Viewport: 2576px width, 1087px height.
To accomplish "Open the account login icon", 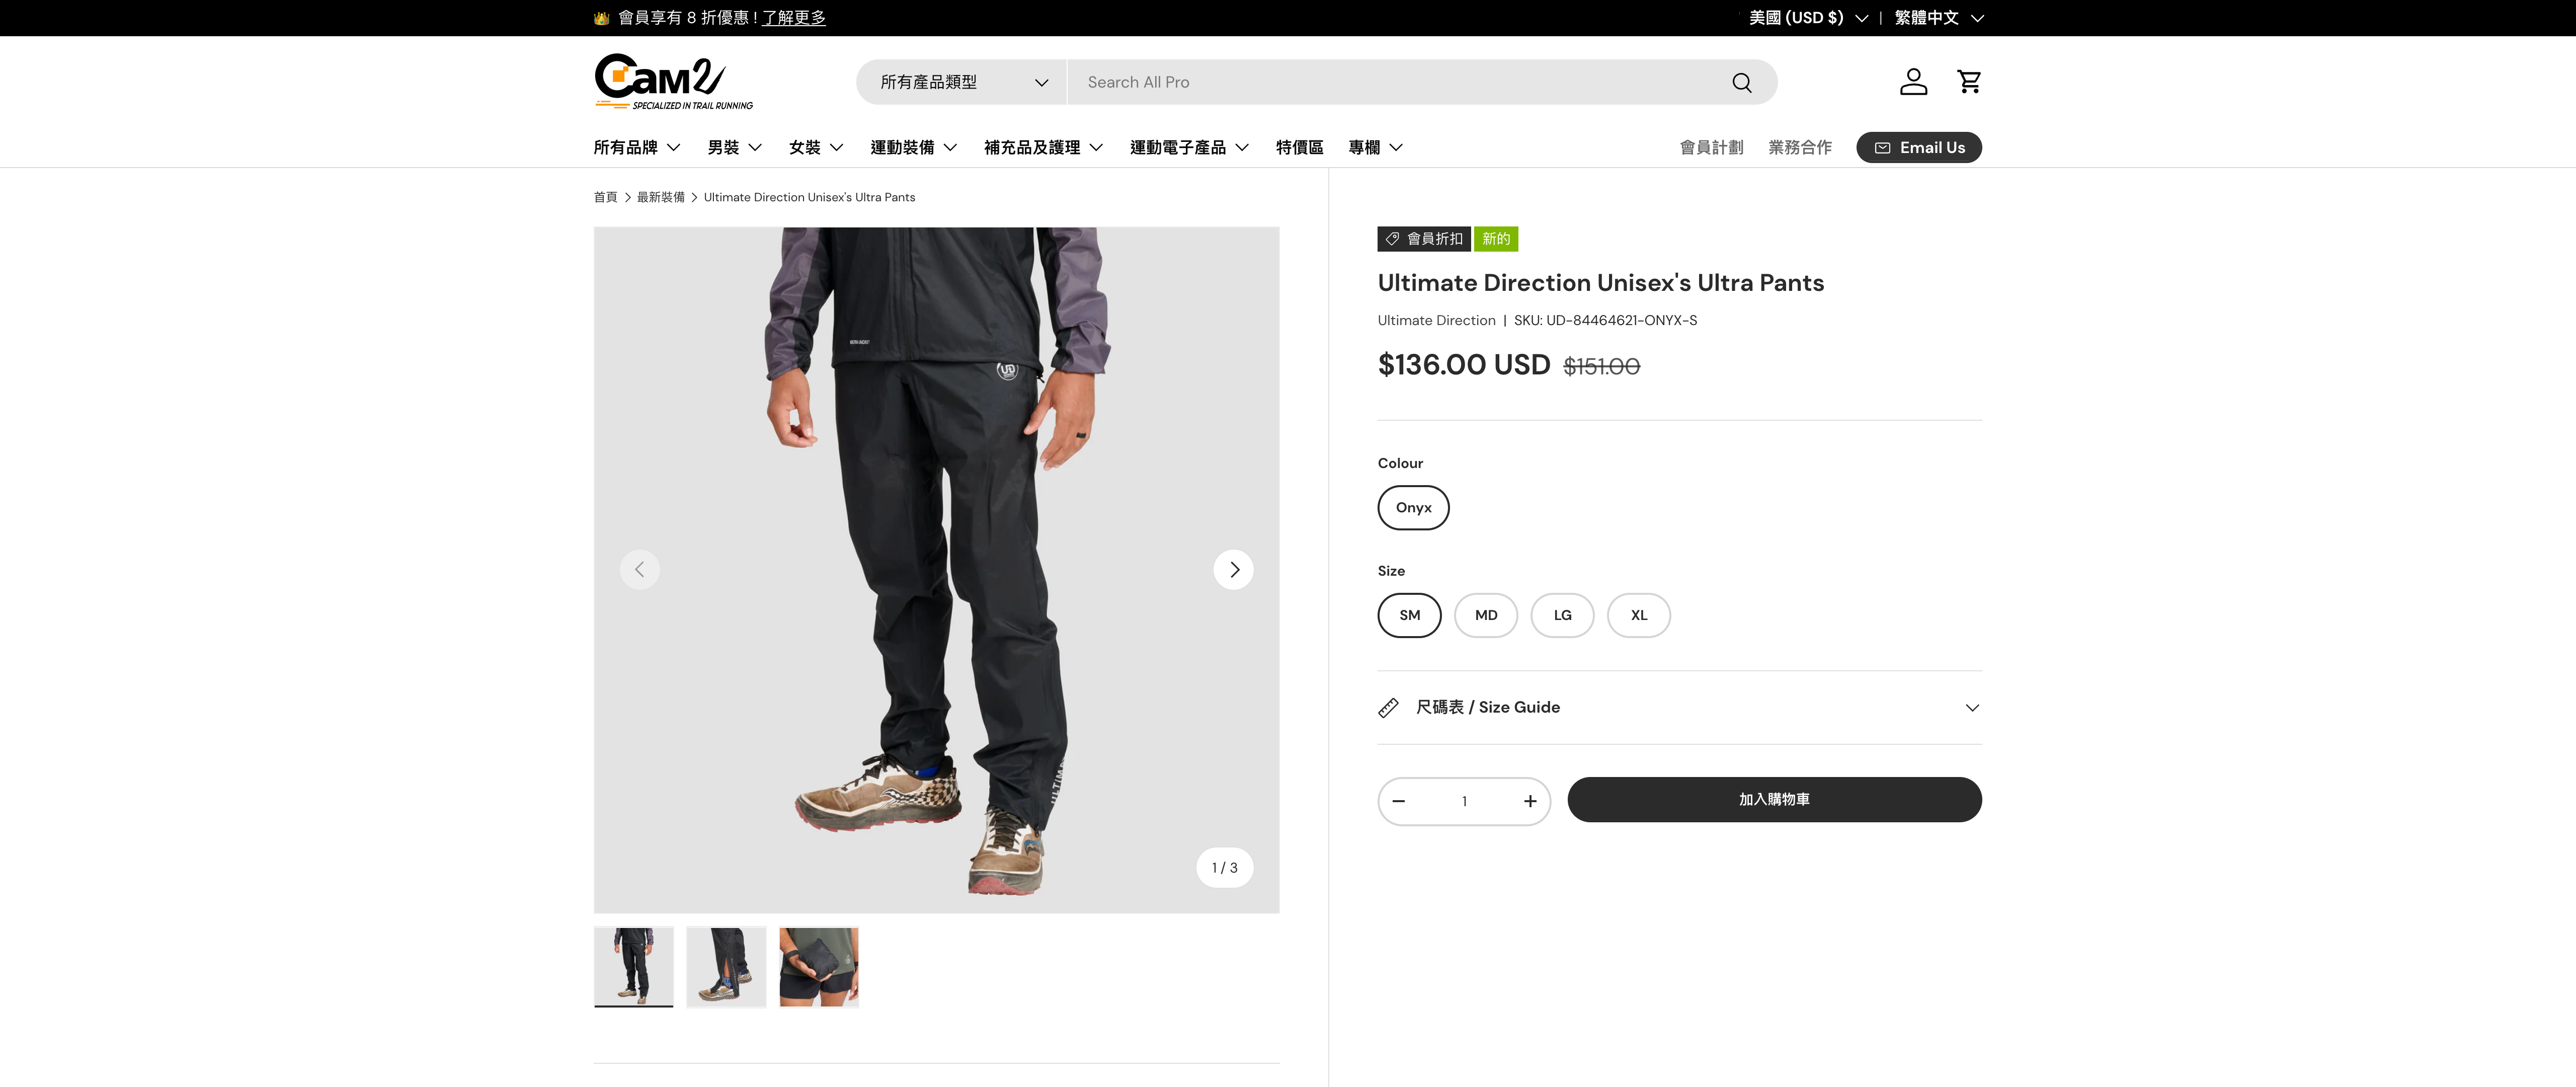I will point(1913,82).
